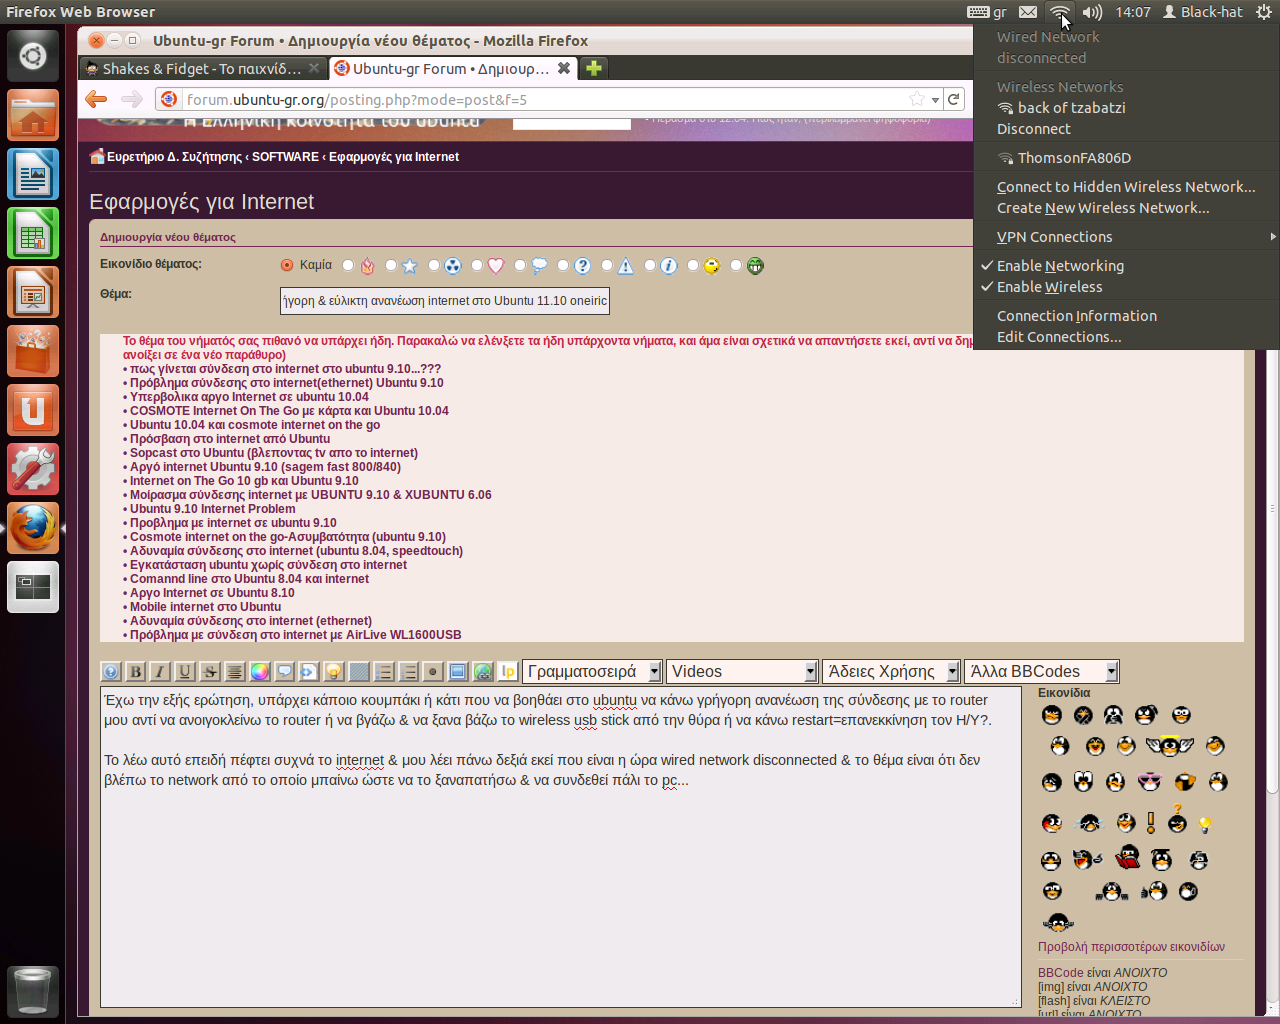Screen dimensions: 1280x1024
Task: Open the font color picker icon
Action: 259,672
